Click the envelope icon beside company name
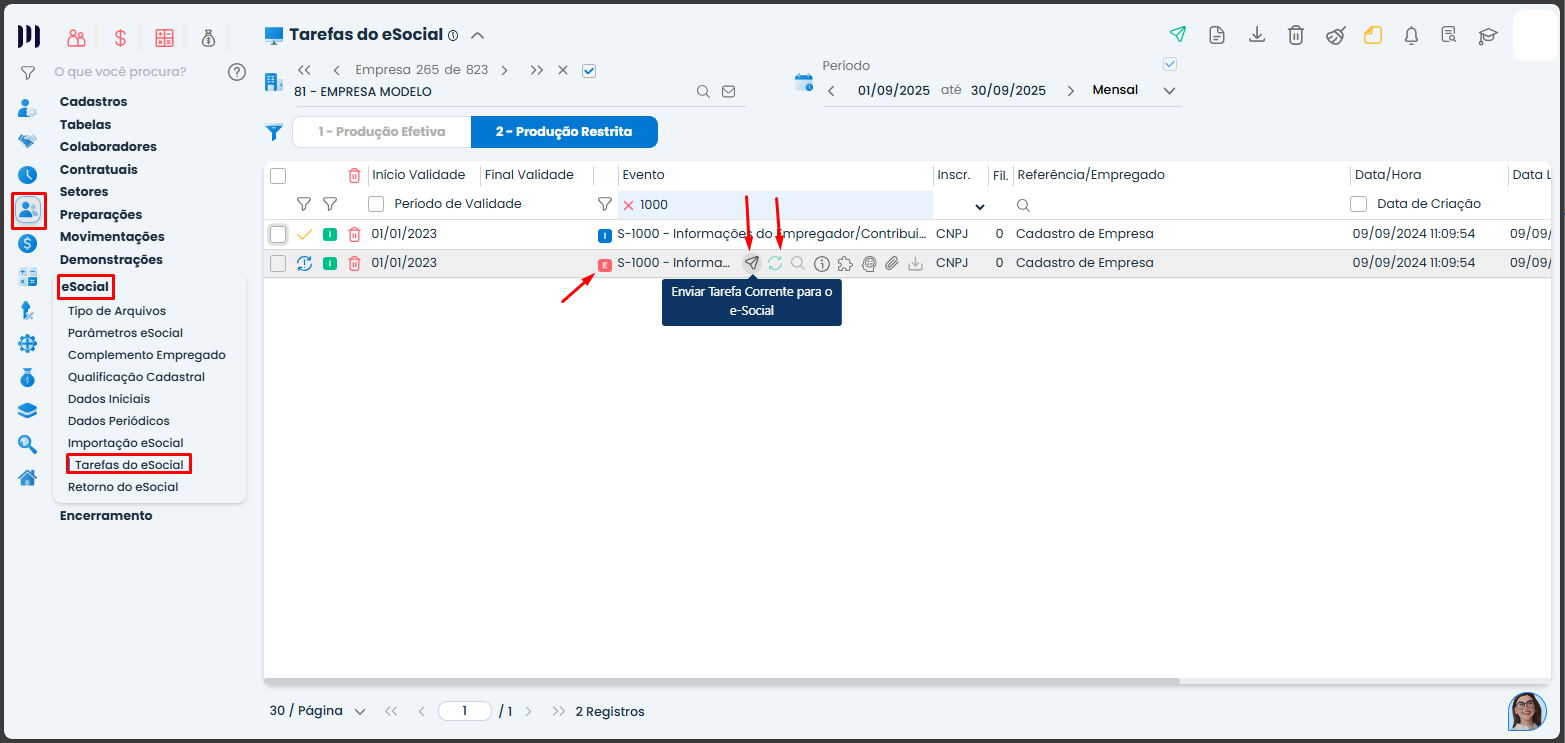 [728, 91]
